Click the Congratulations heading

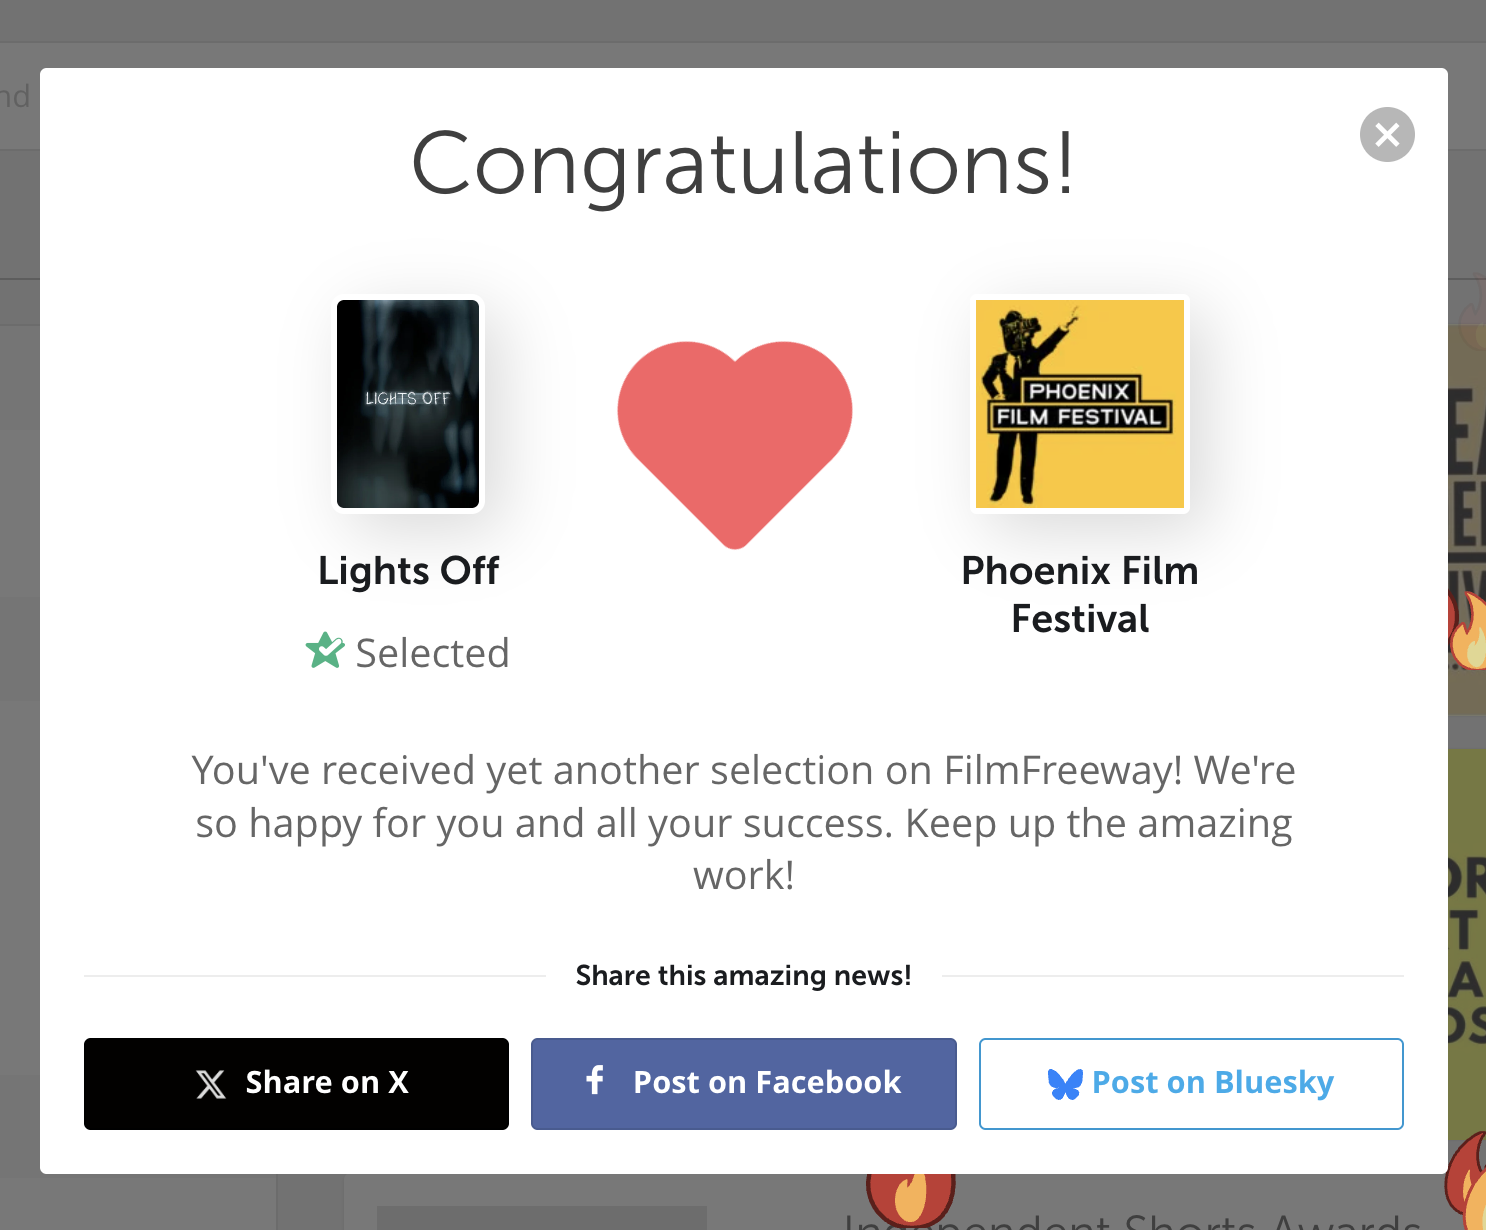point(743,163)
